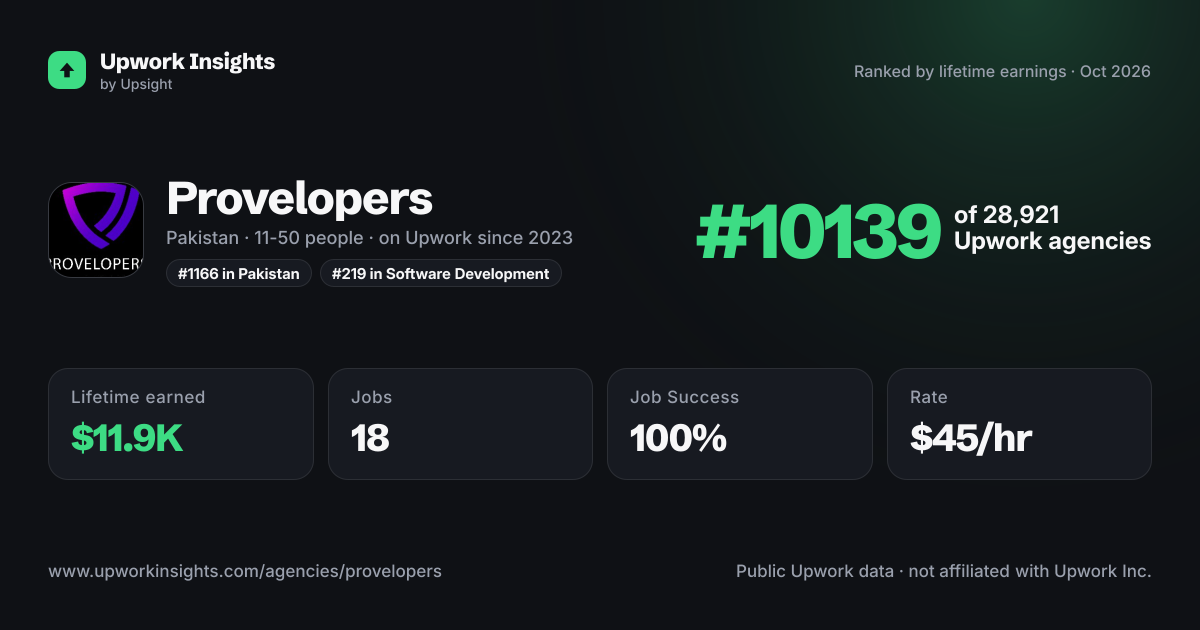Click the "by Upsight" subtitle
The image size is (1200, 630).
click(x=136, y=85)
